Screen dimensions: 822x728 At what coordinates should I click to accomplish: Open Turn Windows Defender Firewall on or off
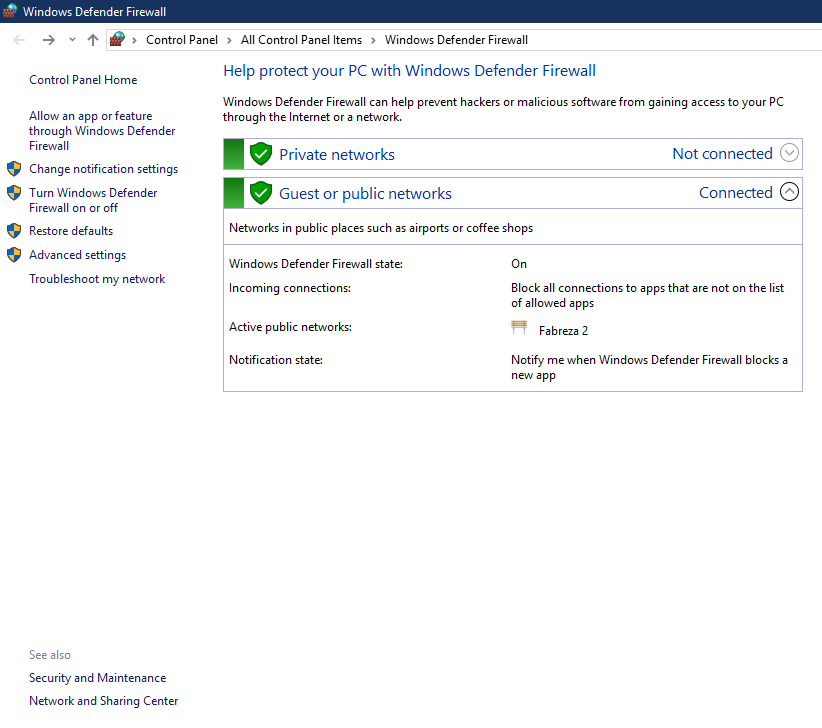click(x=93, y=200)
